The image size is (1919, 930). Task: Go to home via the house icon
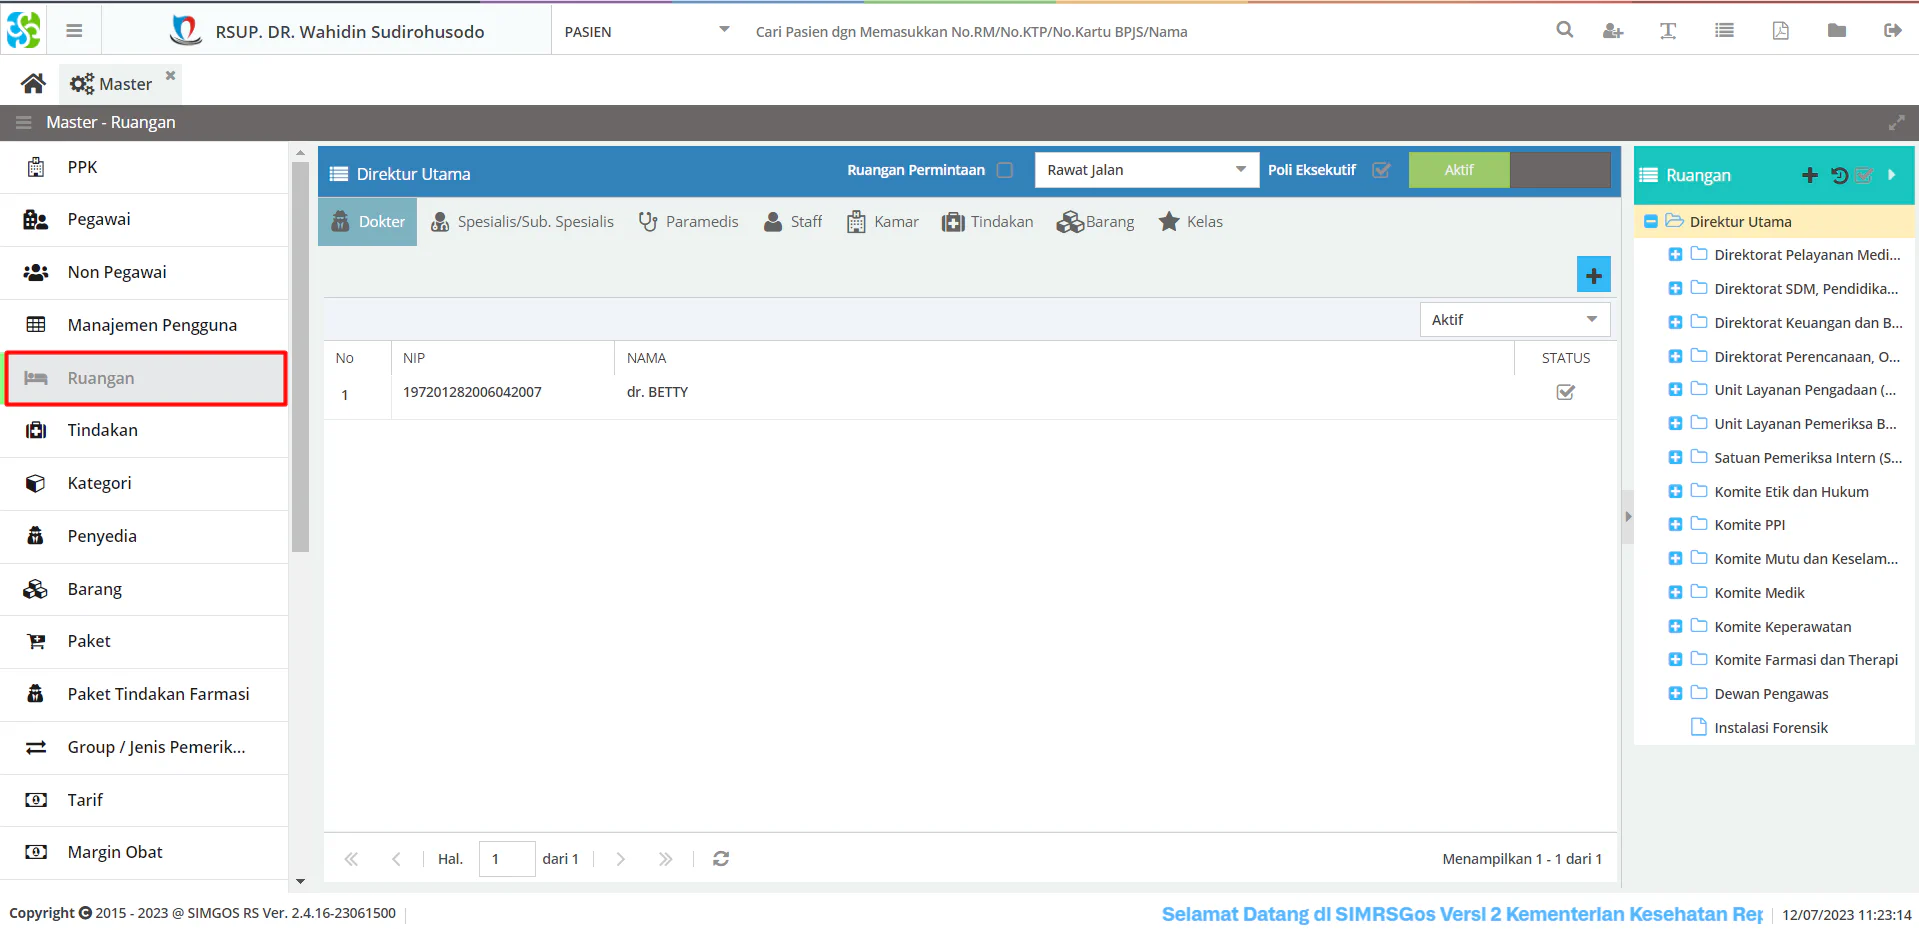coord(33,83)
